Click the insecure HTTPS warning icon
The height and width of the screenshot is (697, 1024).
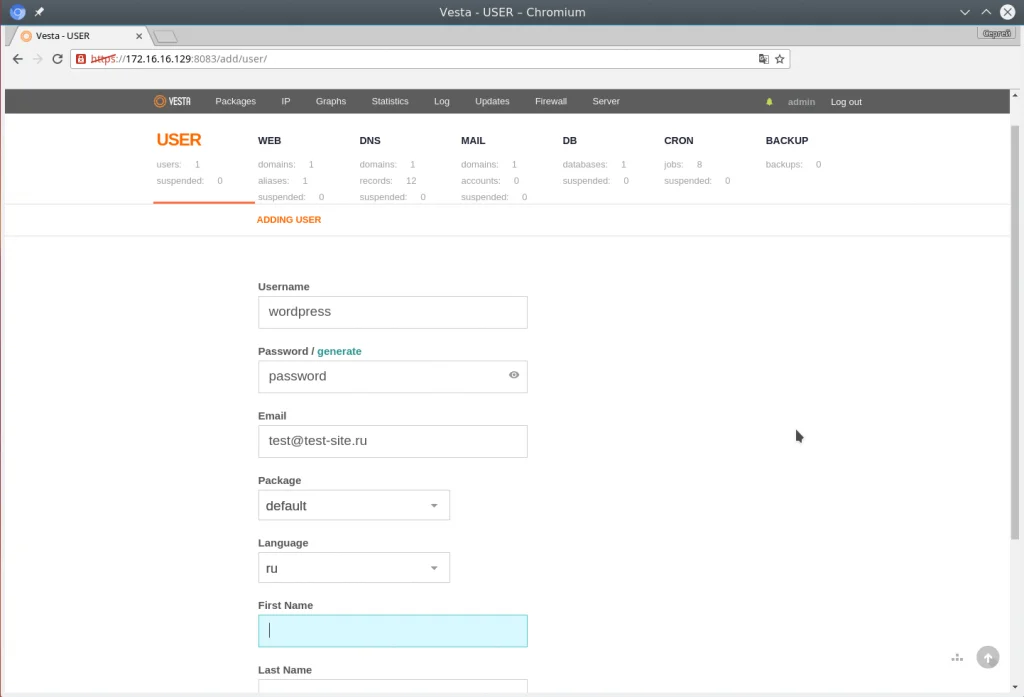[81, 59]
